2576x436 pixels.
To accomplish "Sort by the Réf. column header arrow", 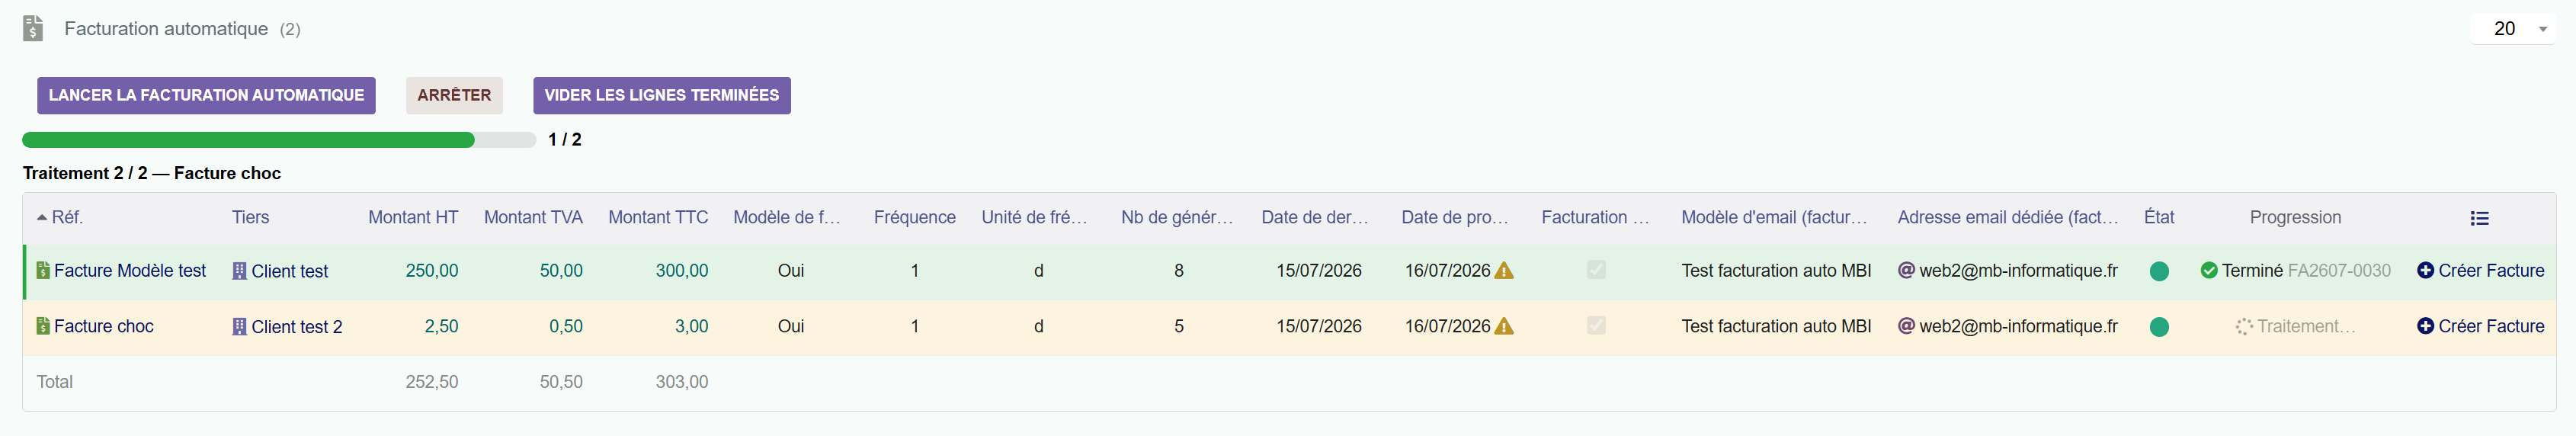I will pyautogui.click(x=42, y=217).
